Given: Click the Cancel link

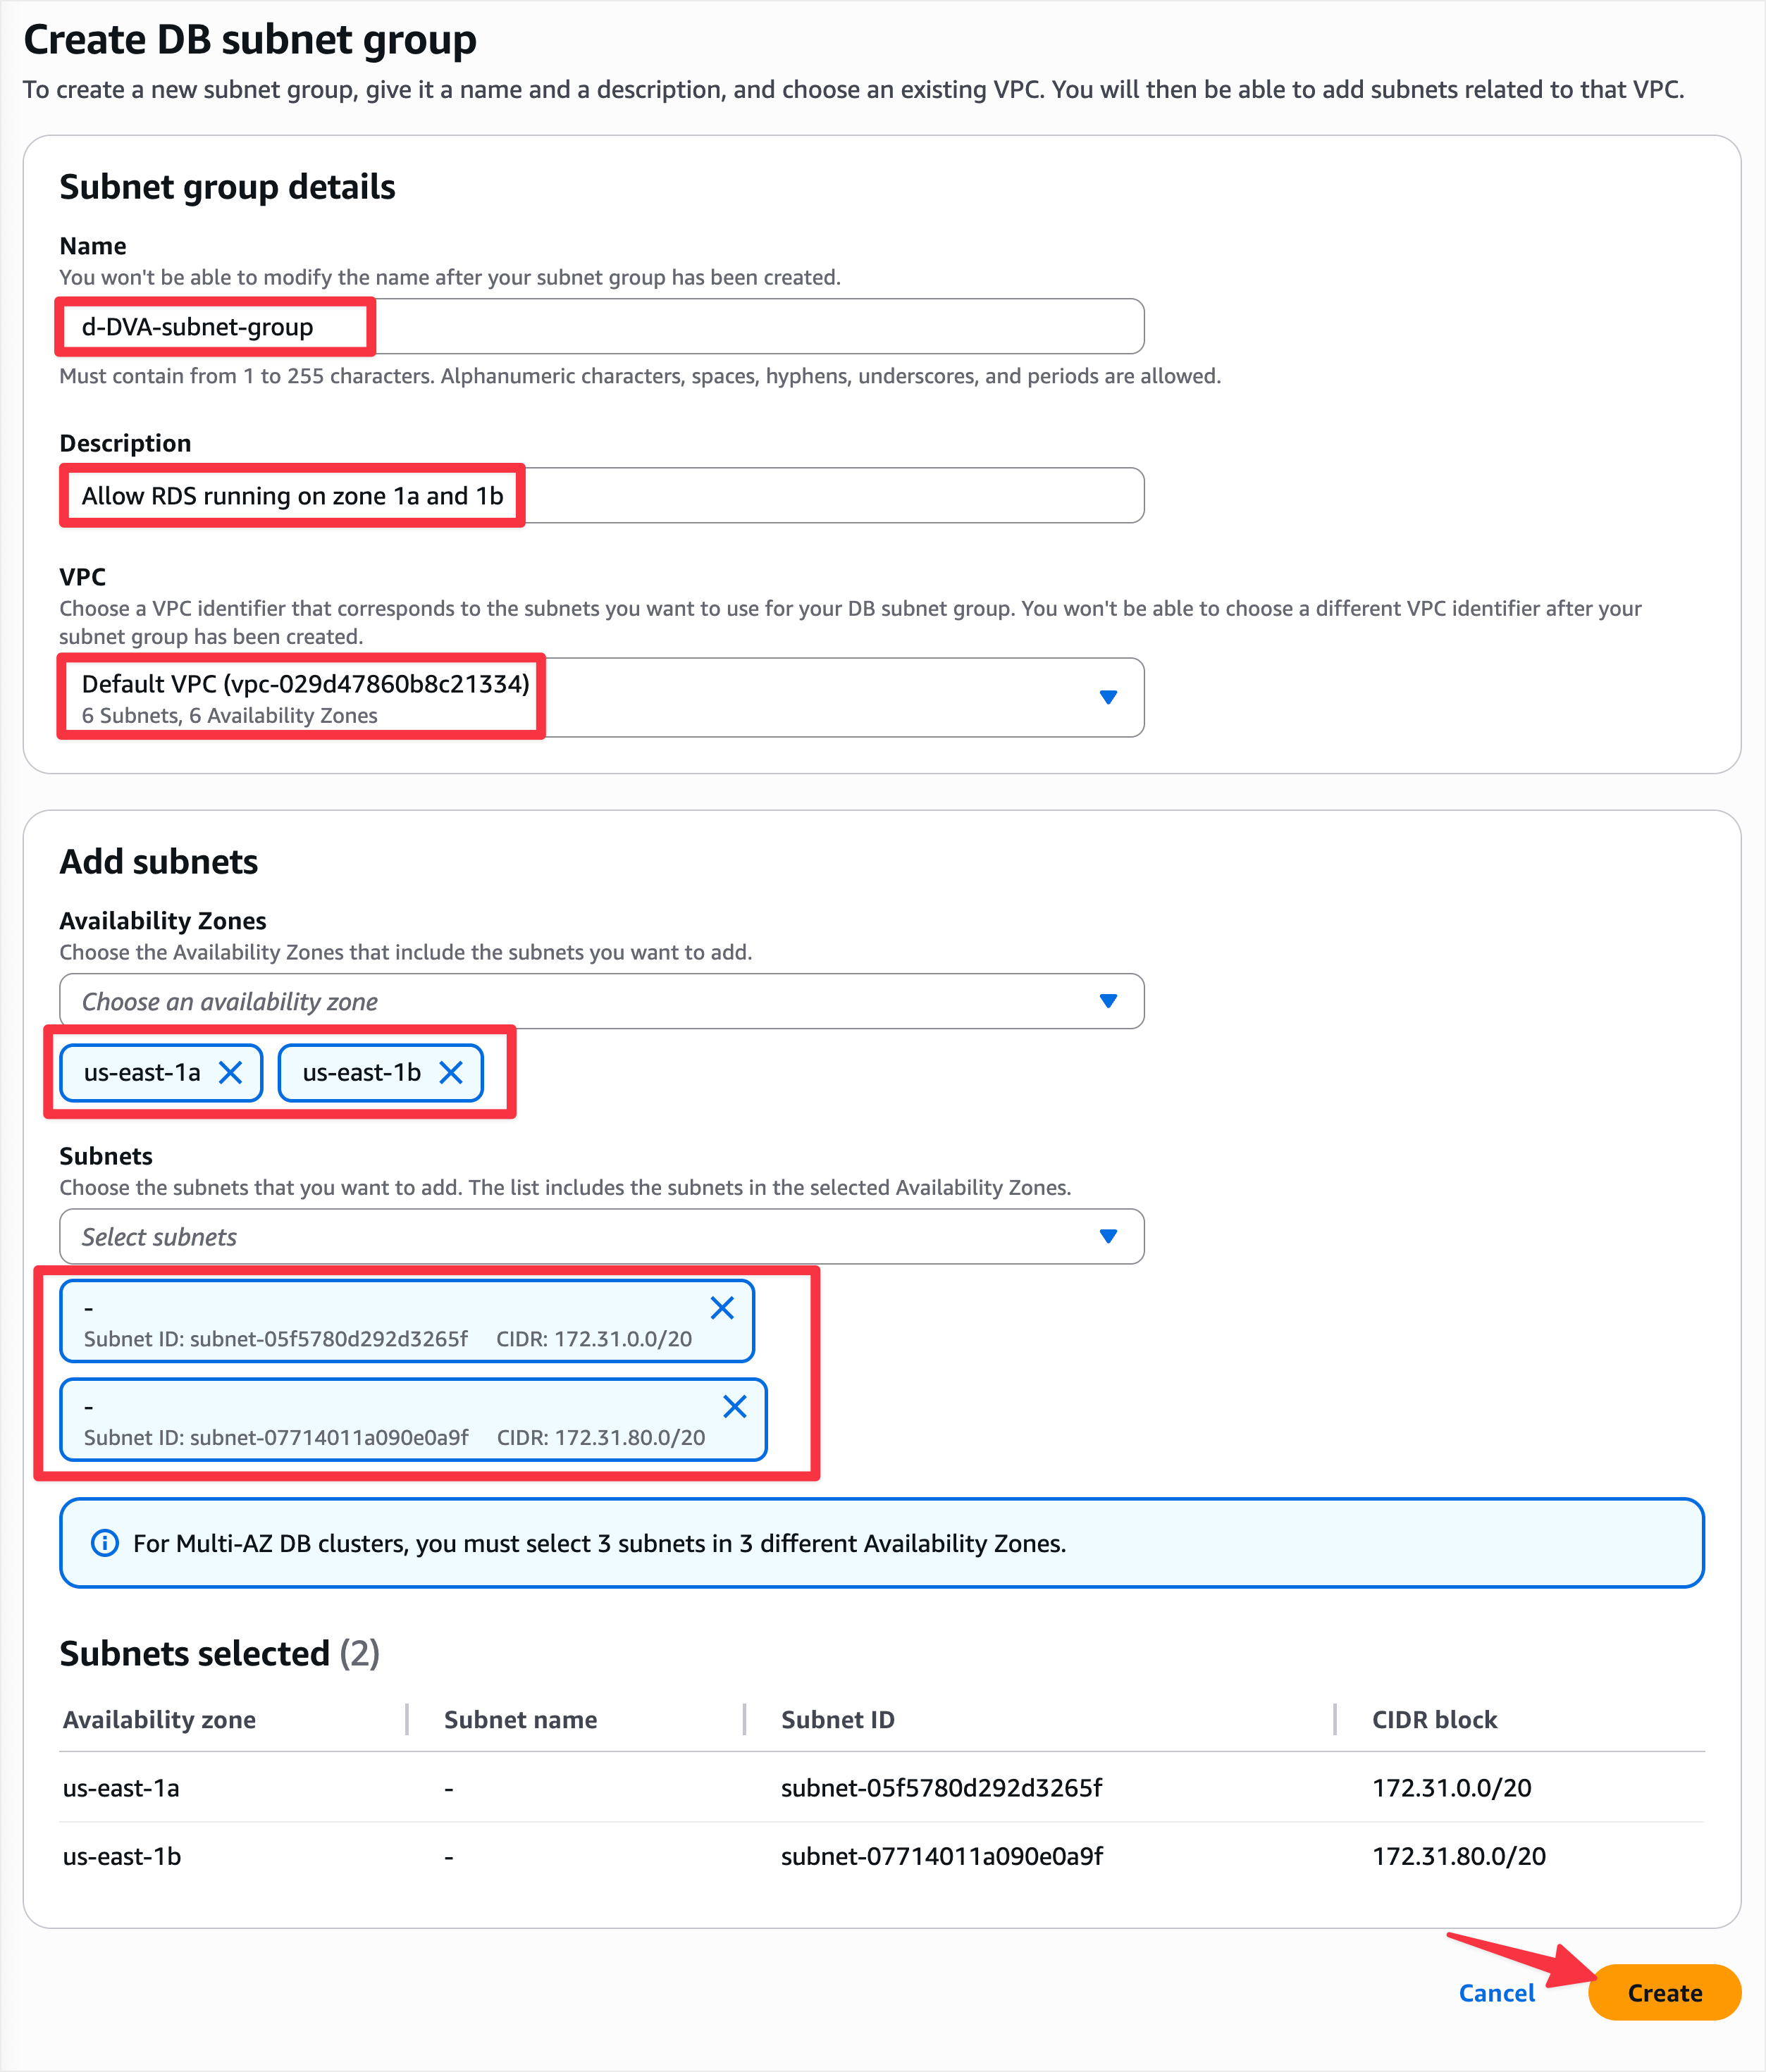Looking at the screenshot, I should click(x=1496, y=1993).
